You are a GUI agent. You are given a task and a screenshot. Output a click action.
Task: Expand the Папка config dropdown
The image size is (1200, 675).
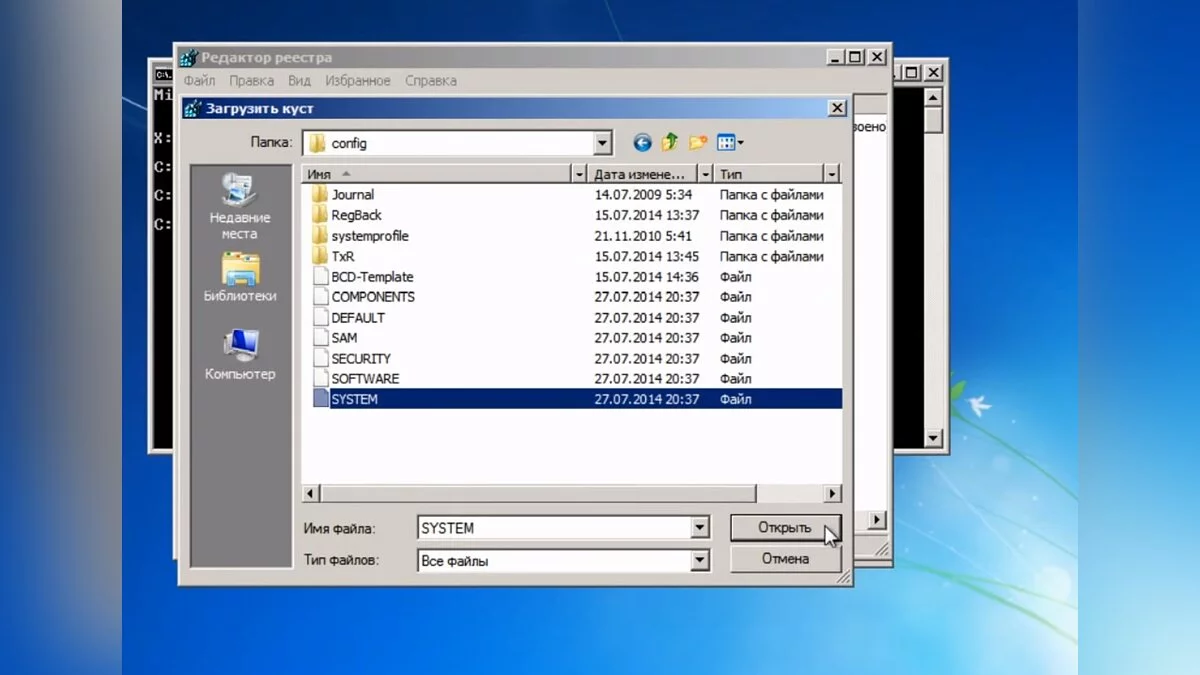602,143
